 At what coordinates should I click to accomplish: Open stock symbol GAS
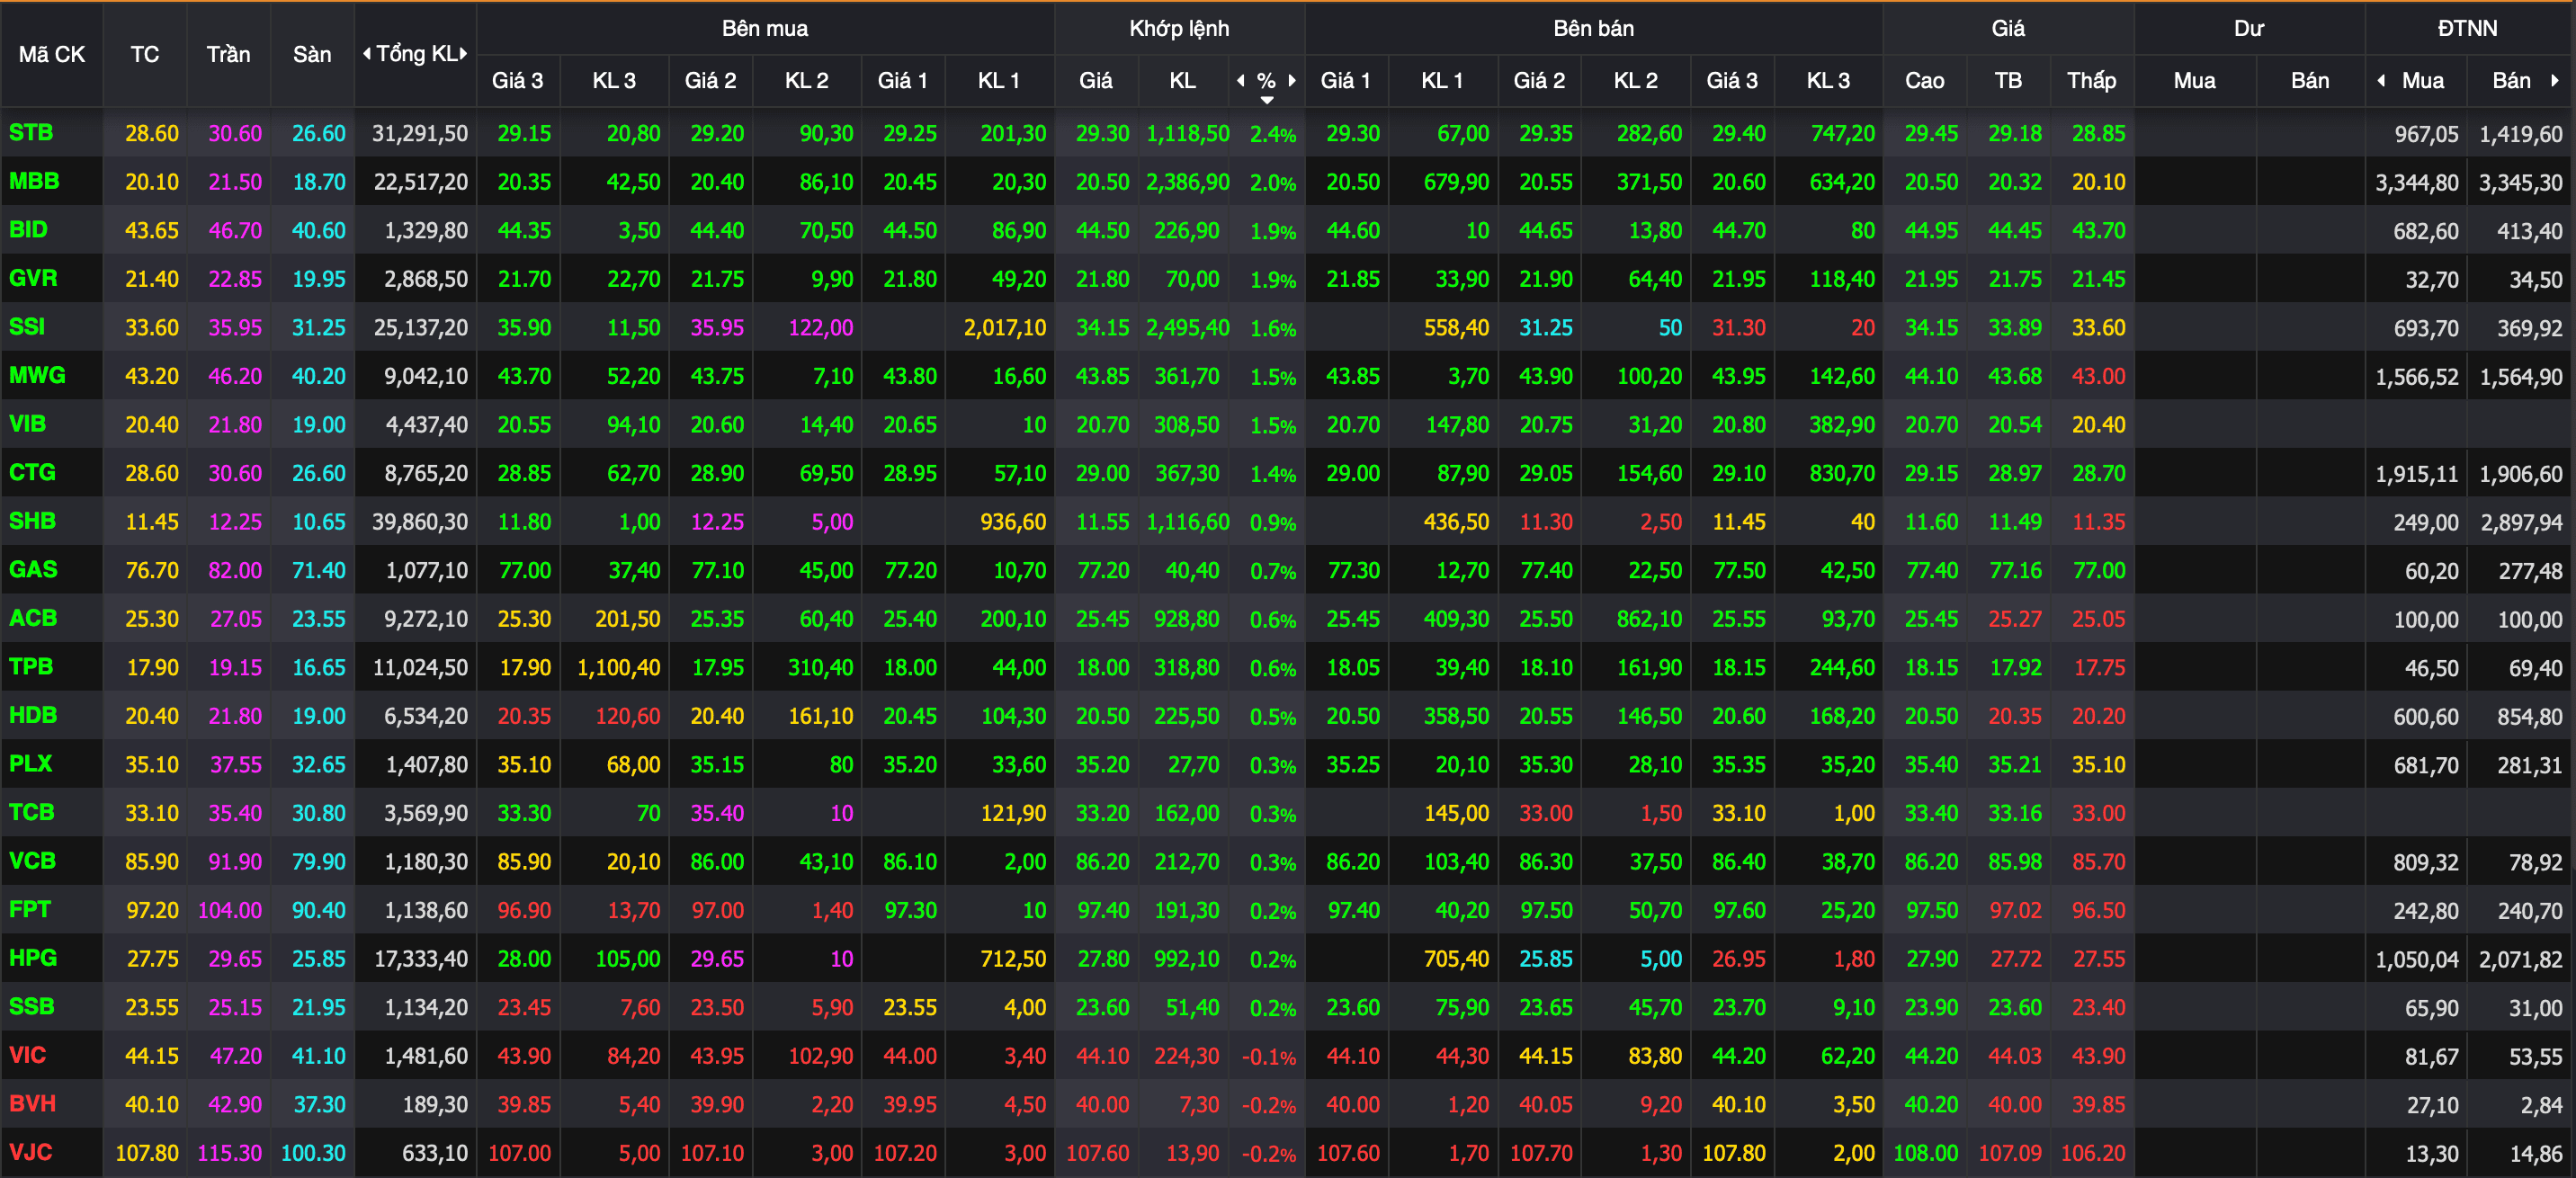(33, 570)
